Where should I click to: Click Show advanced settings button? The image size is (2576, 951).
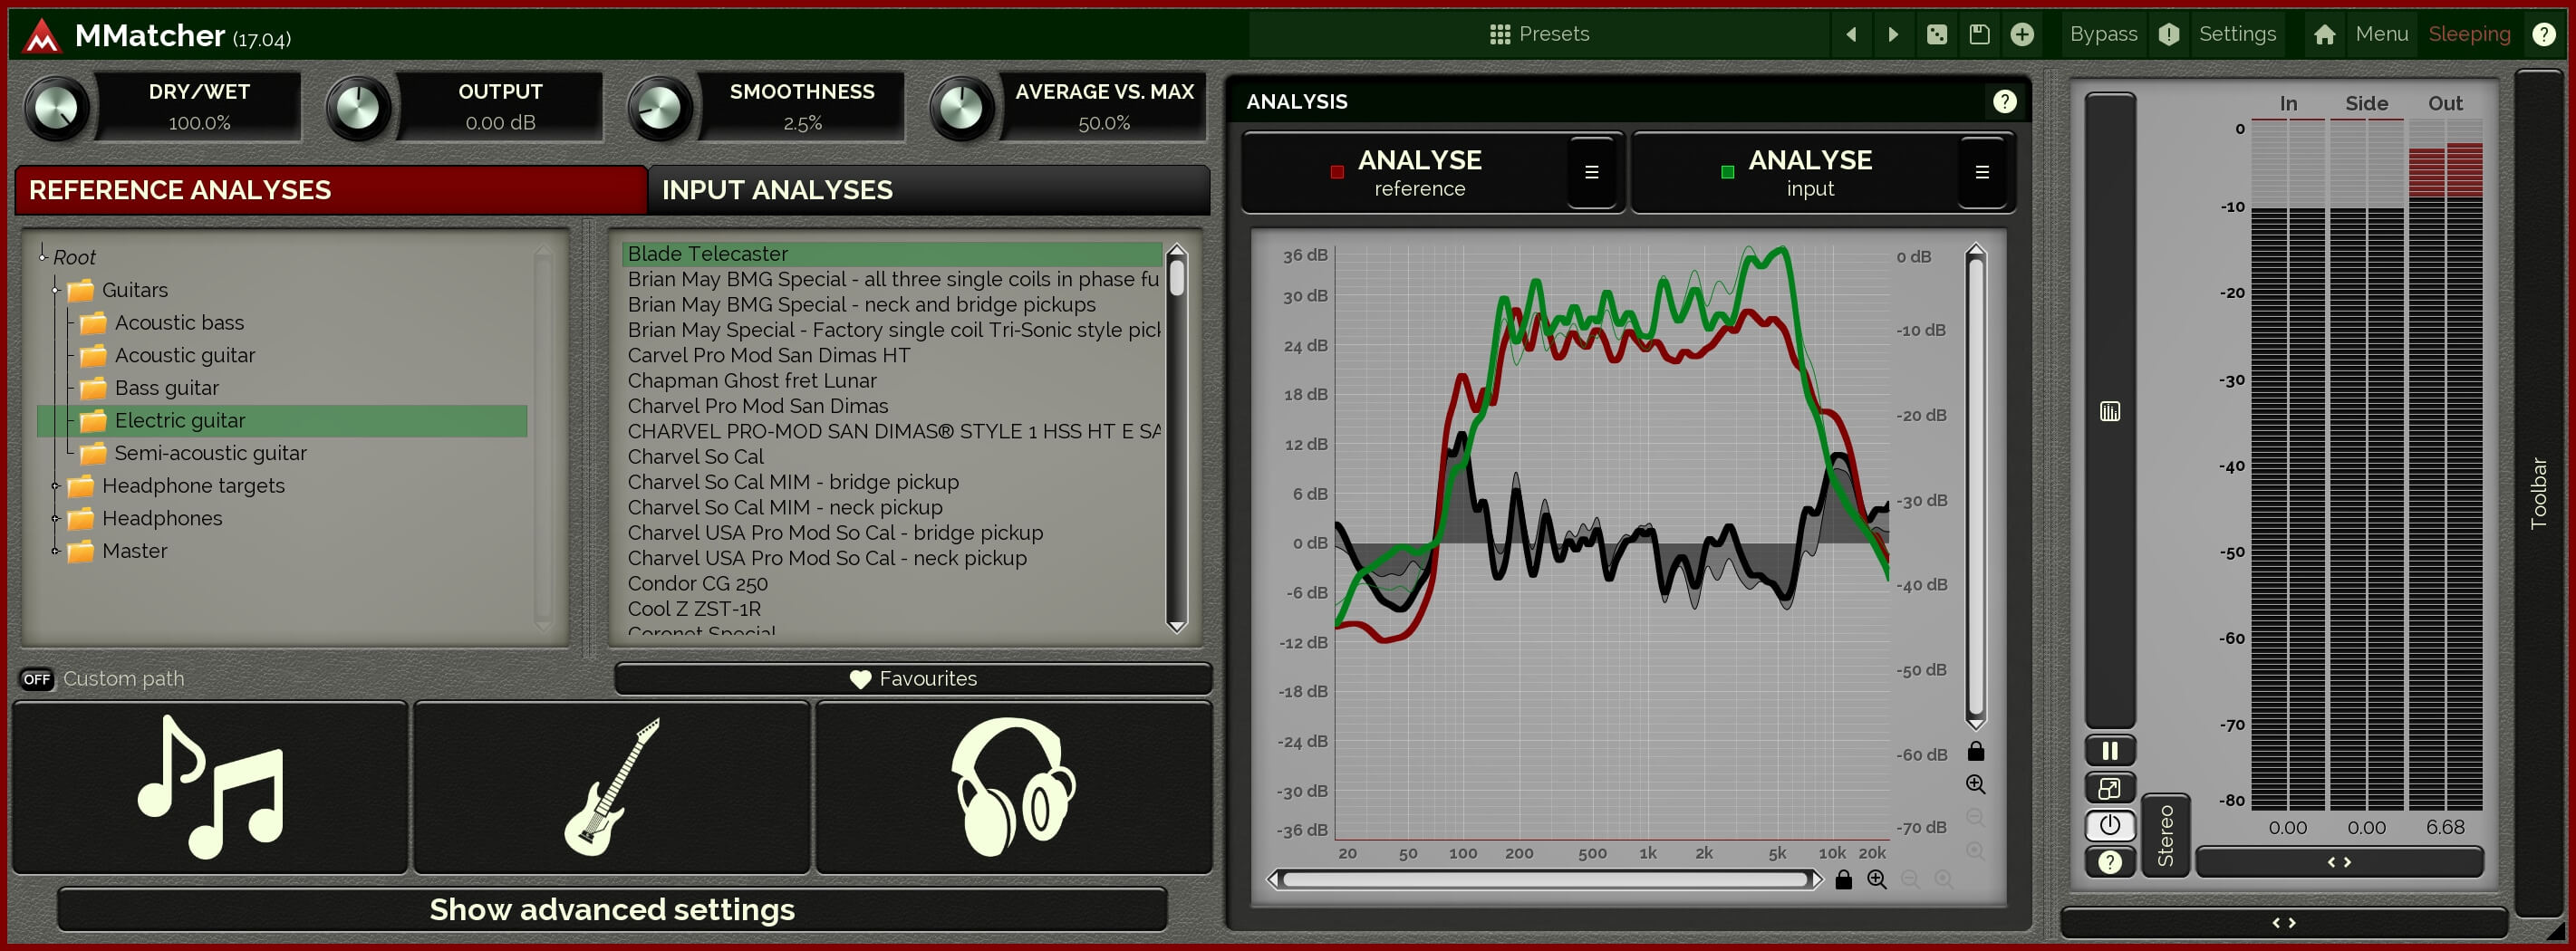[x=612, y=909]
